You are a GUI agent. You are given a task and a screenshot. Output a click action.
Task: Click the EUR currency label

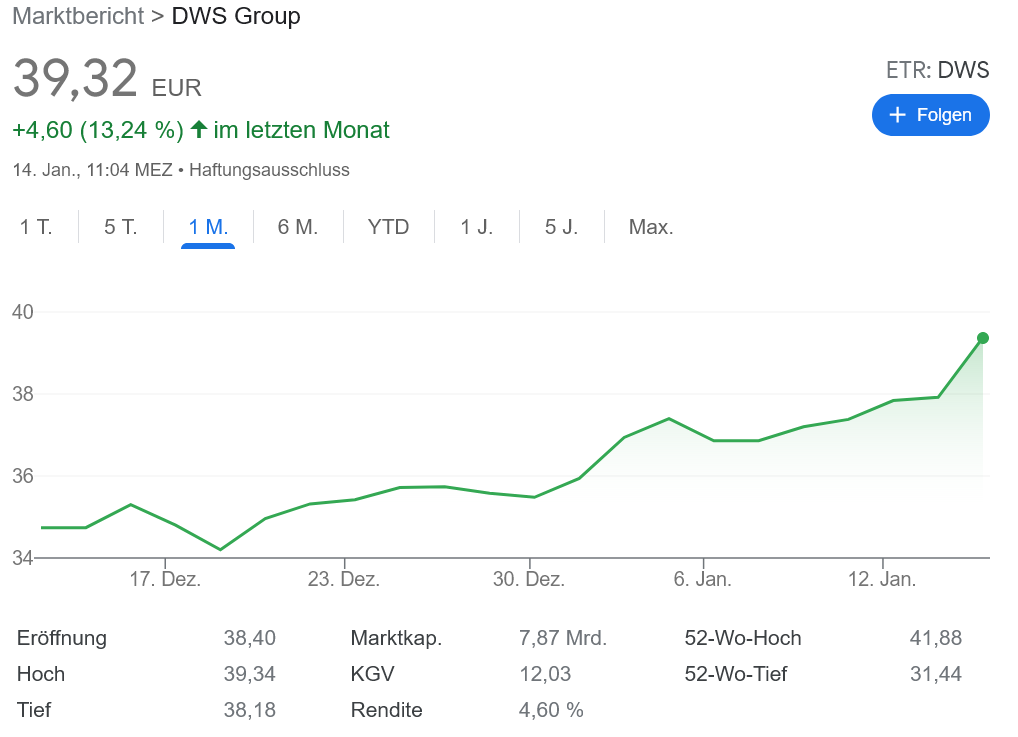point(177,88)
